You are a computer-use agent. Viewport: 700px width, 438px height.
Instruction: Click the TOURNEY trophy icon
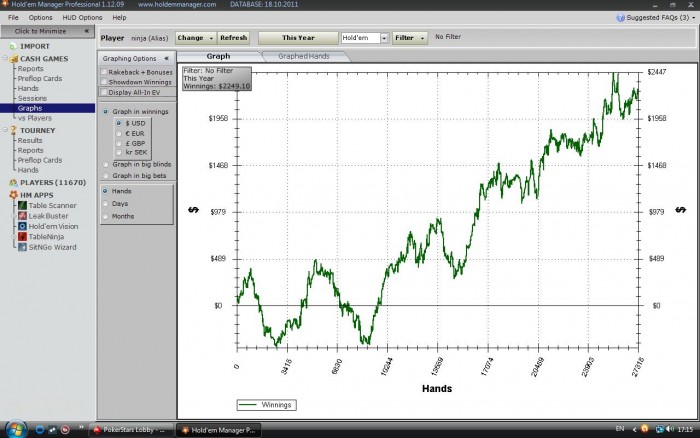tap(13, 130)
